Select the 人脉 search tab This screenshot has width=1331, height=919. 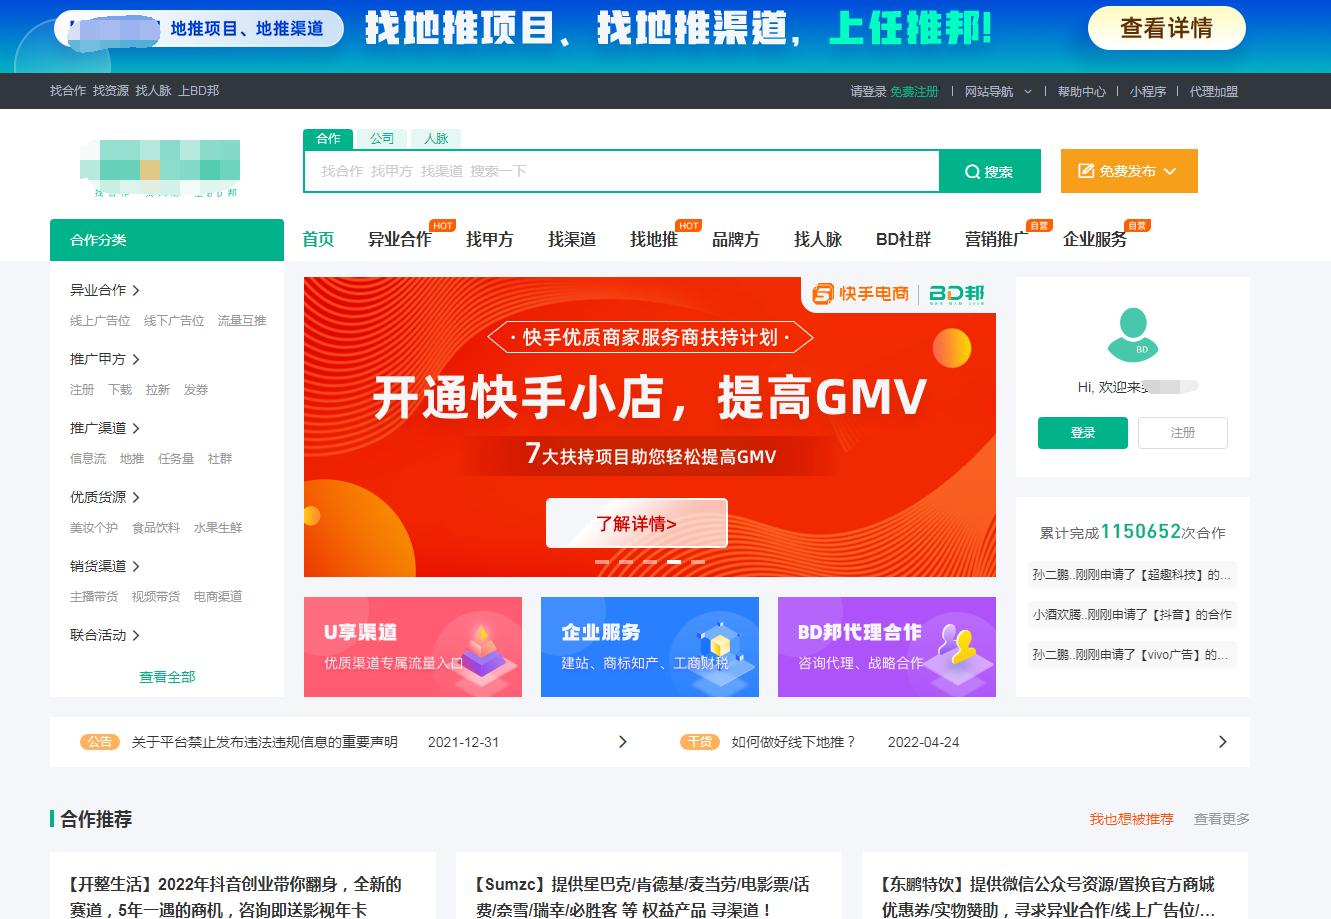(x=436, y=139)
